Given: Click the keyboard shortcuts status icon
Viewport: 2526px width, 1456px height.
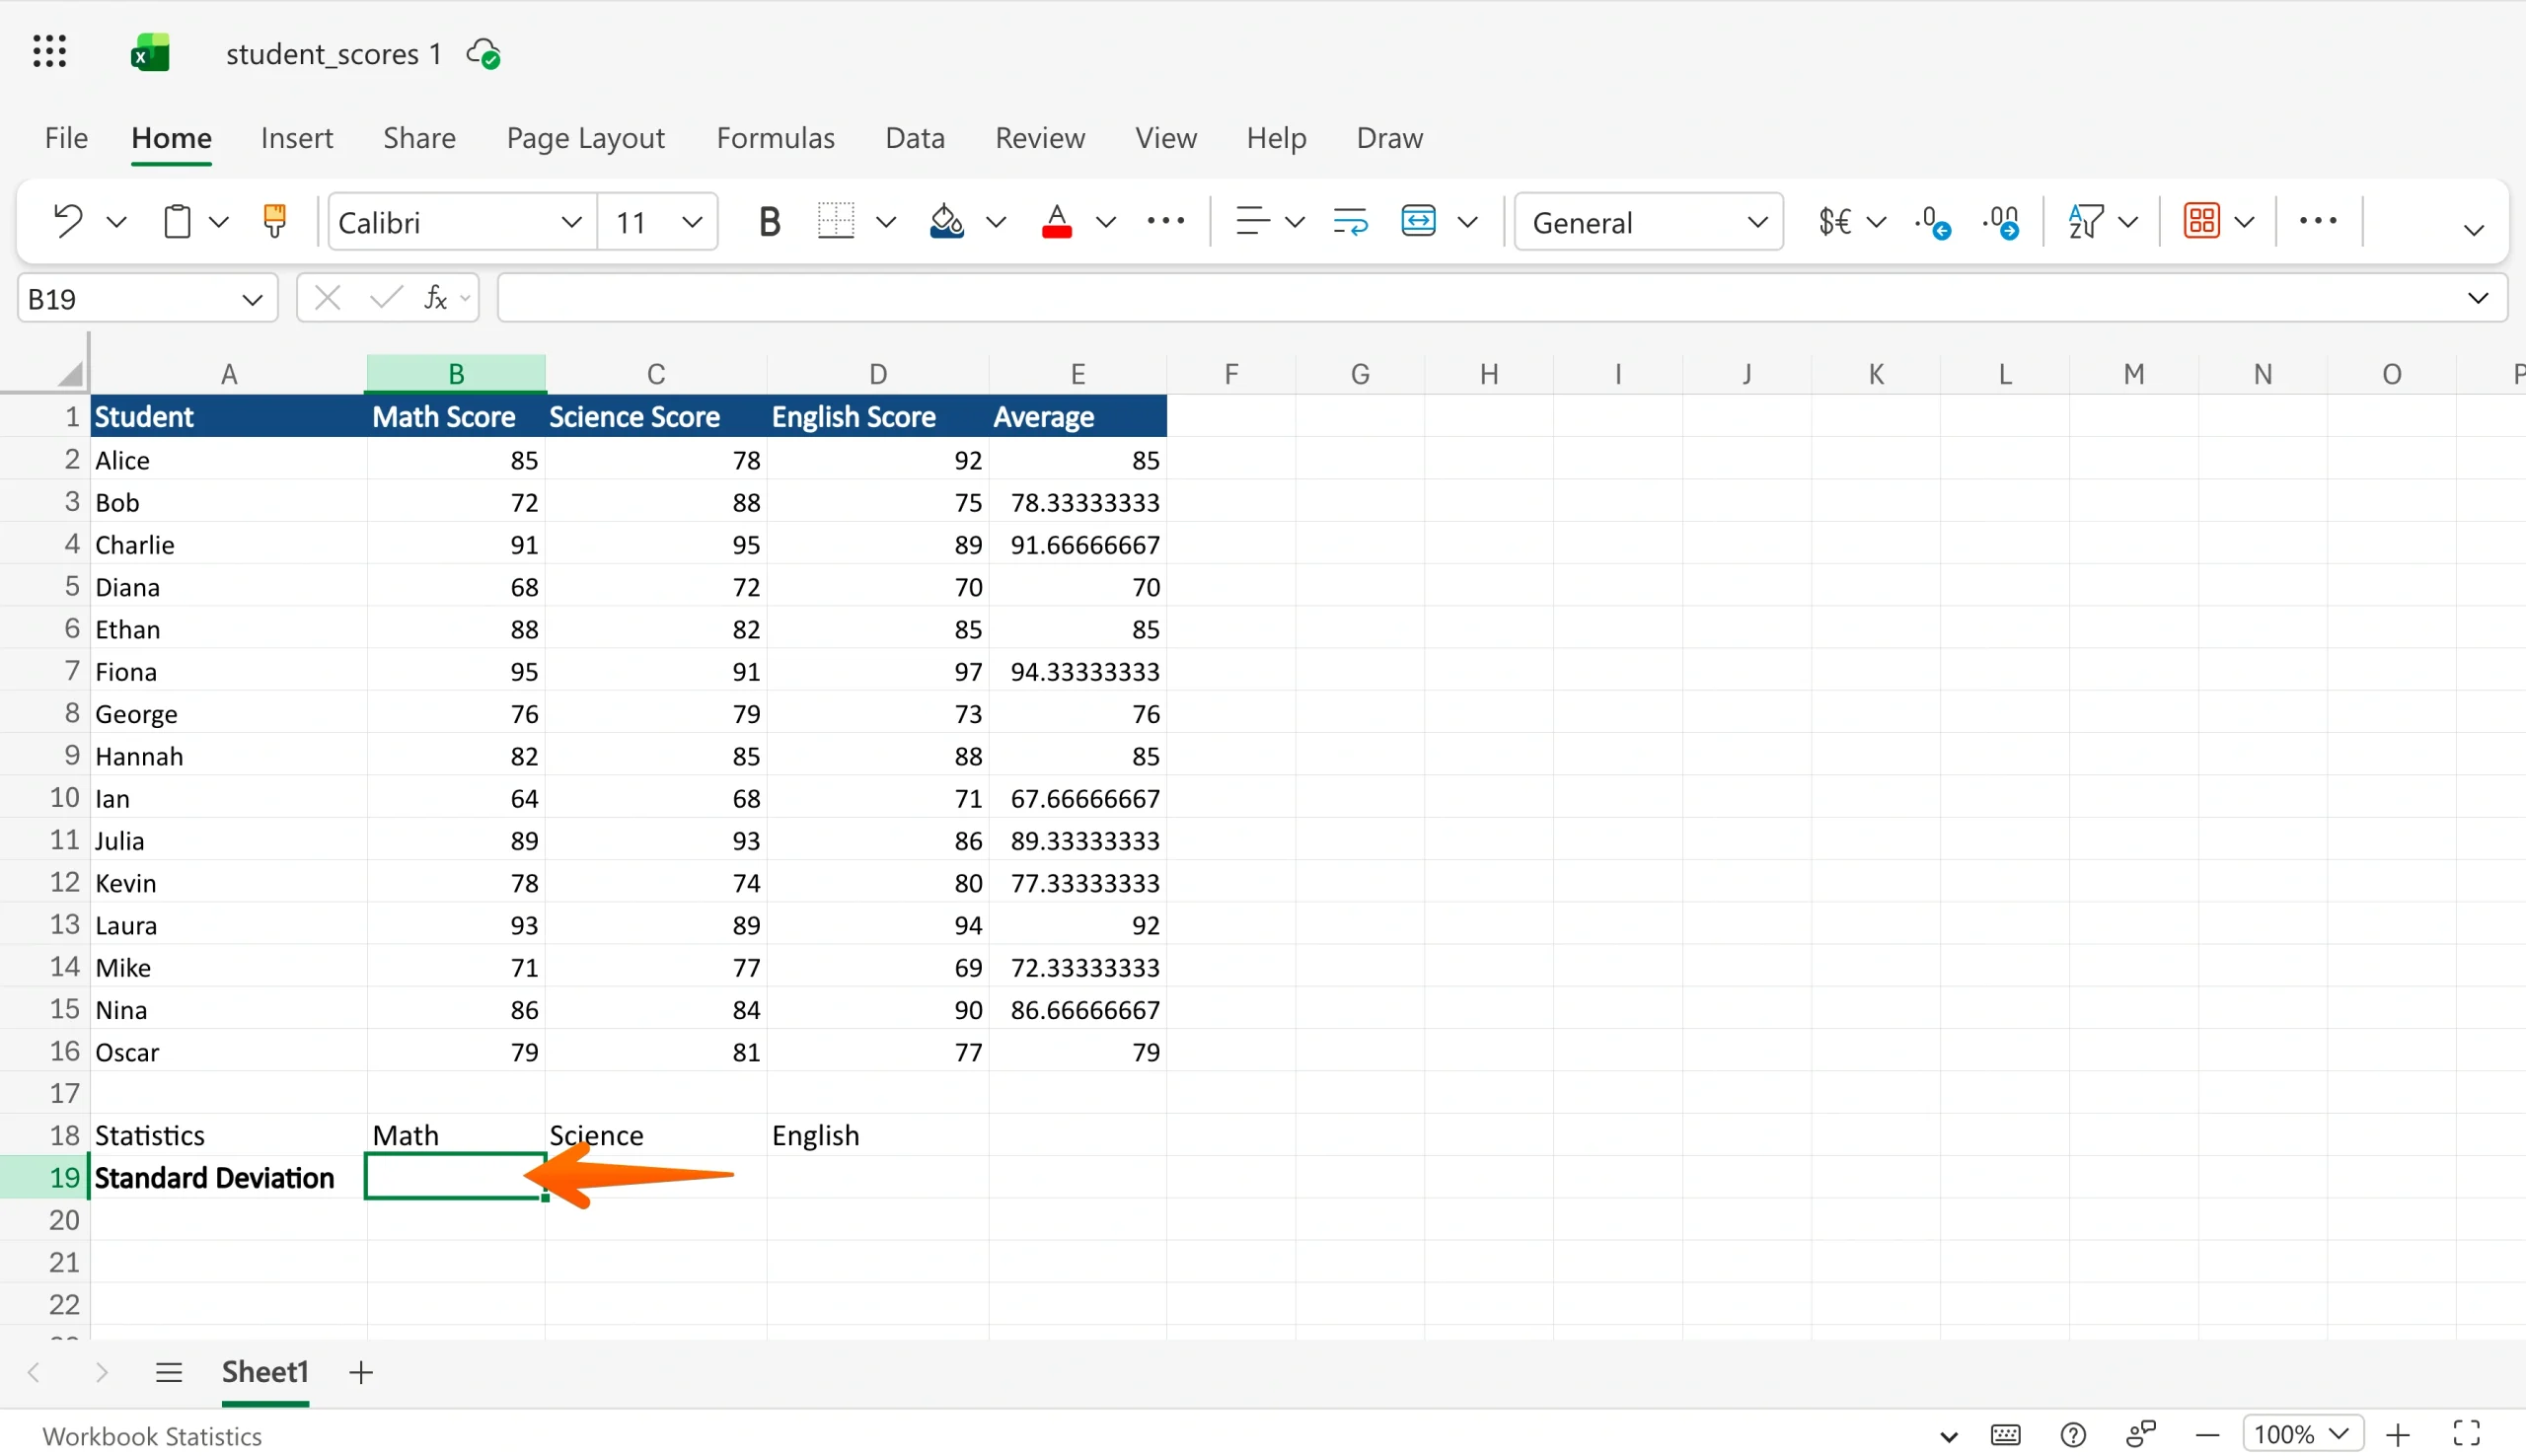Looking at the screenshot, I should point(2006,1436).
